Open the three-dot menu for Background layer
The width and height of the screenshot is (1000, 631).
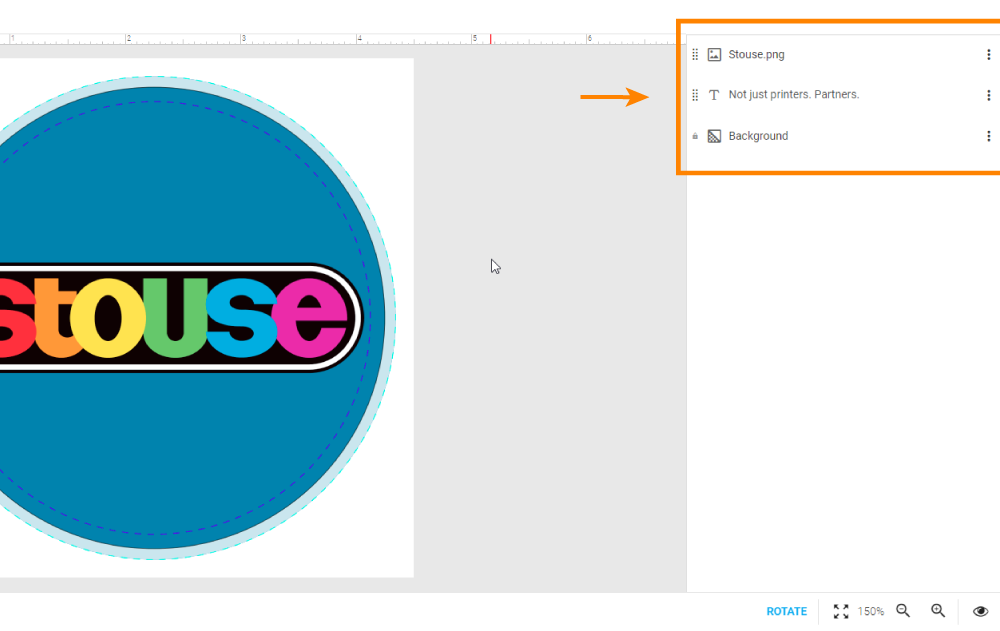989,136
